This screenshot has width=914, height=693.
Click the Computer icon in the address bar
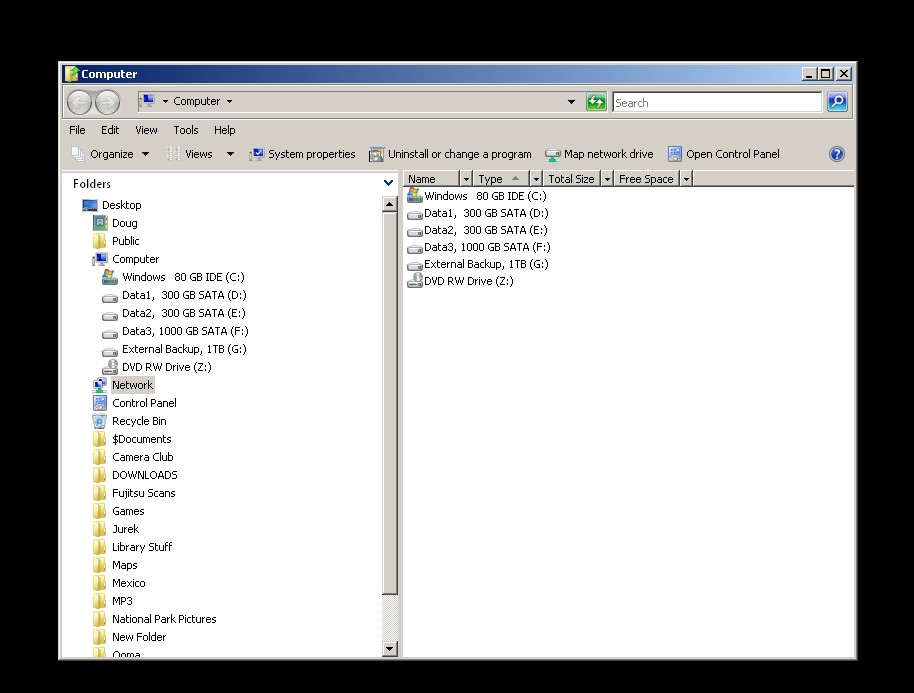click(x=148, y=101)
